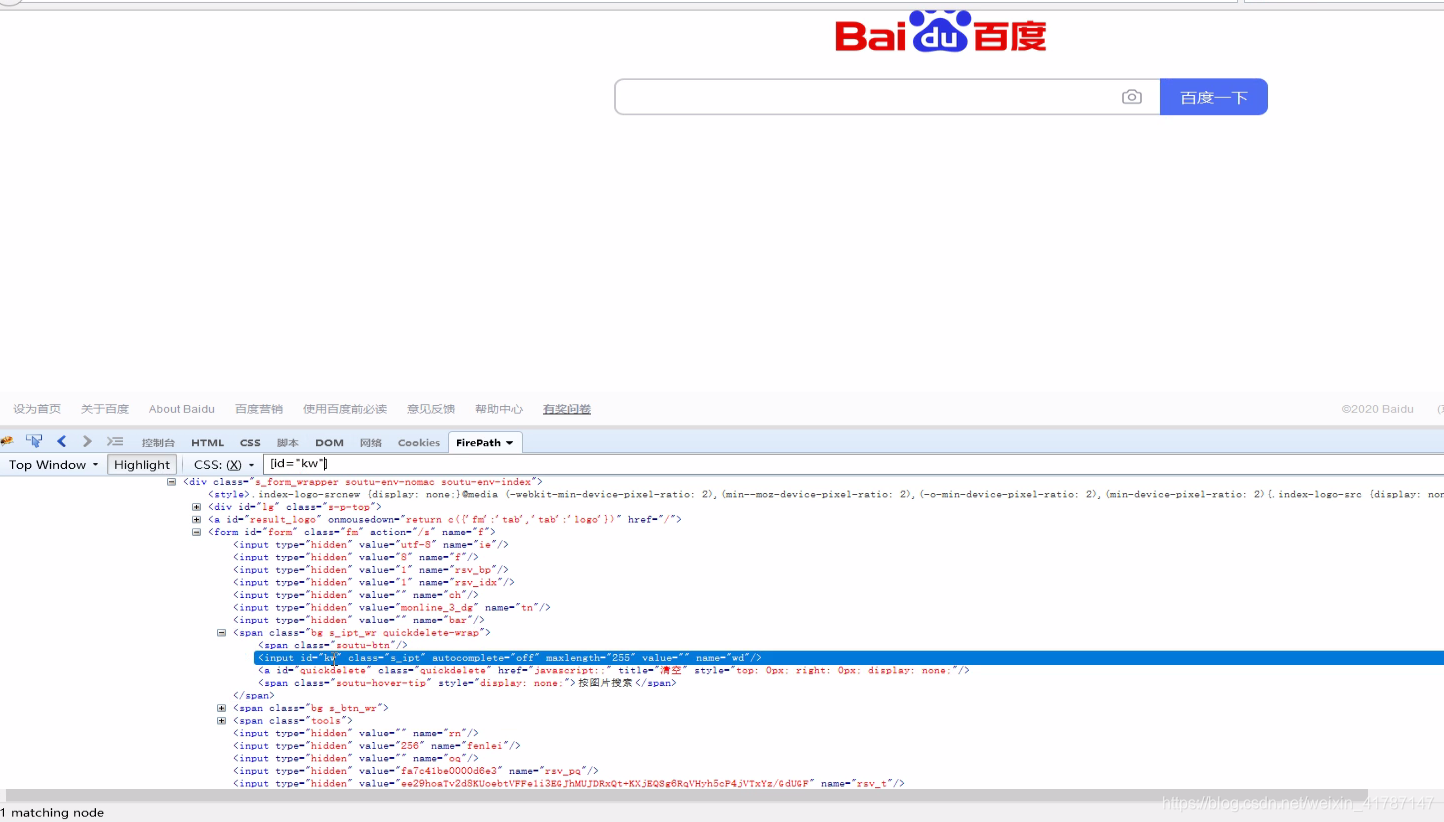Select the hidden input name="ie" row

(371, 545)
